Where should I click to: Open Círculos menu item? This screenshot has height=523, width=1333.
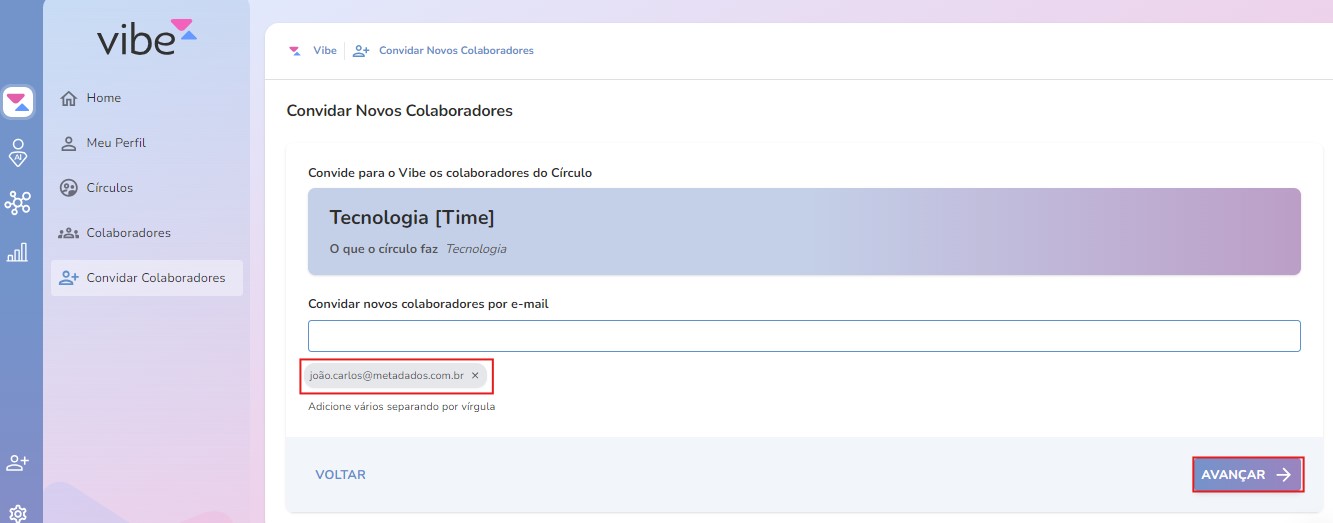(x=147, y=188)
